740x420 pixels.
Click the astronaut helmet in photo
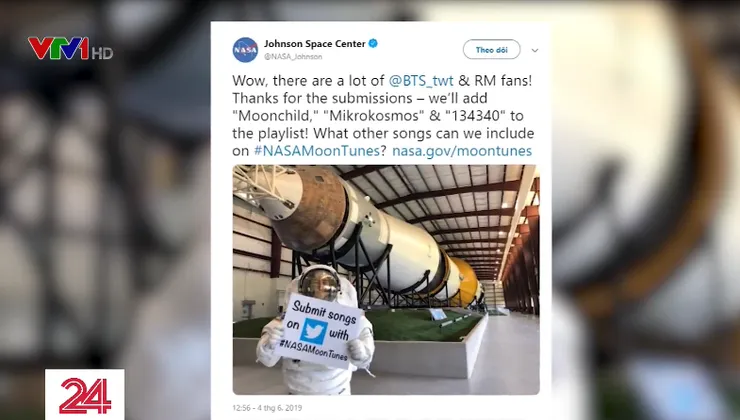coord(320,282)
